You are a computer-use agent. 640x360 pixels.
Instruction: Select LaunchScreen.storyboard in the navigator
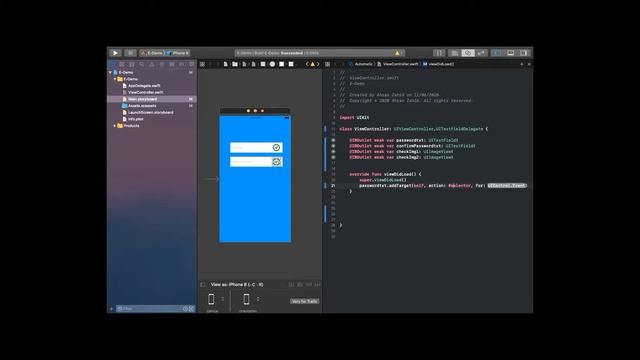click(150, 112)
